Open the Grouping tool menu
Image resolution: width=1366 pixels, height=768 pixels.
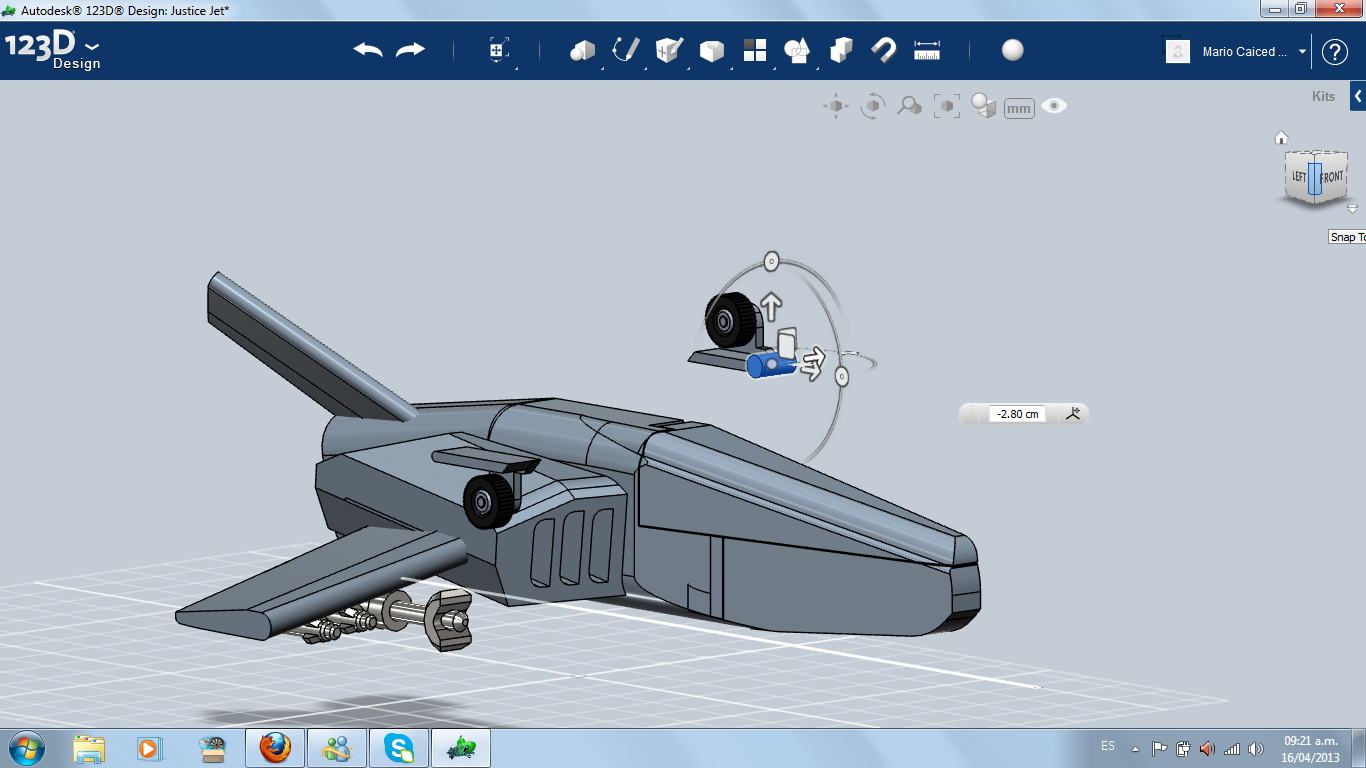click(797, 50)
